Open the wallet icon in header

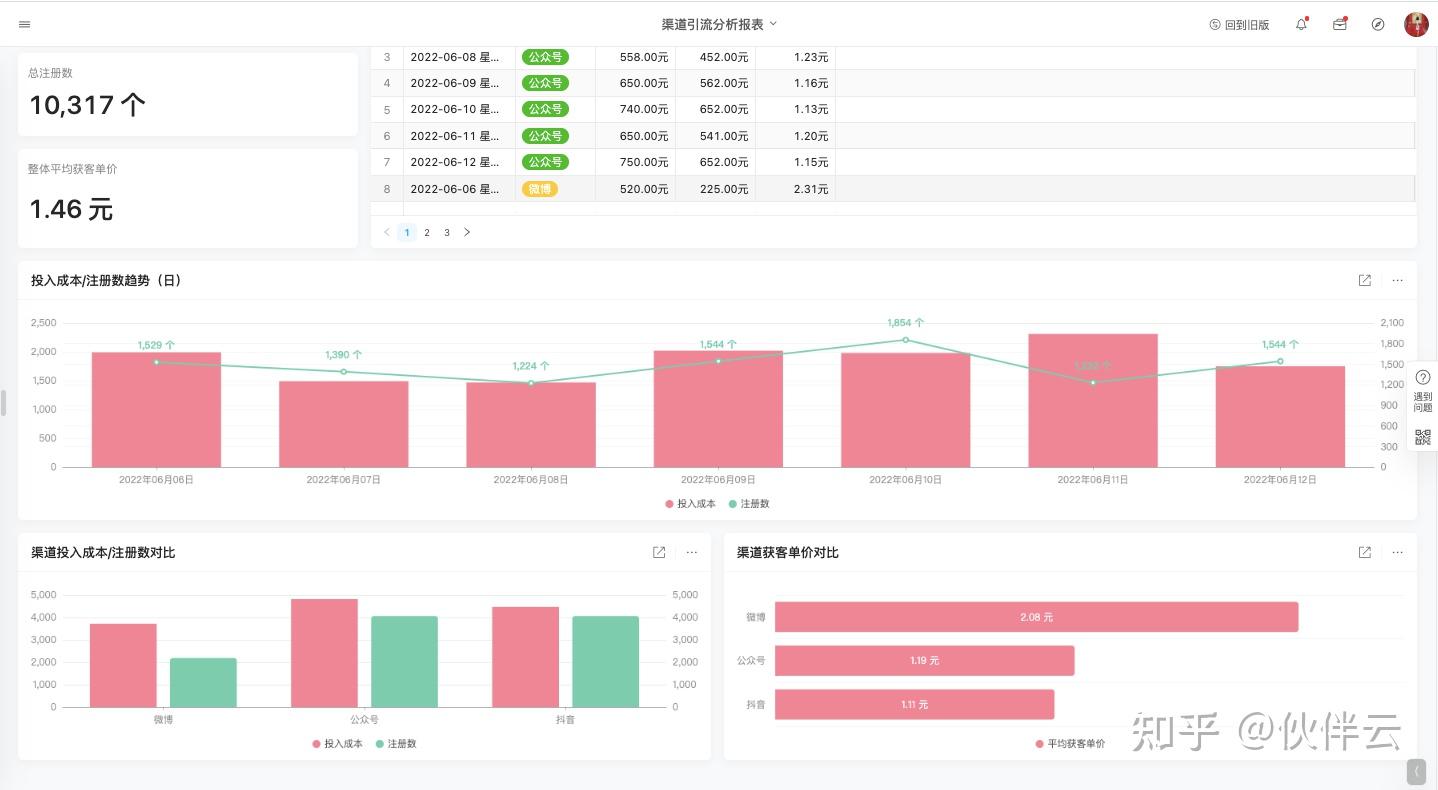coord(1340,24)
